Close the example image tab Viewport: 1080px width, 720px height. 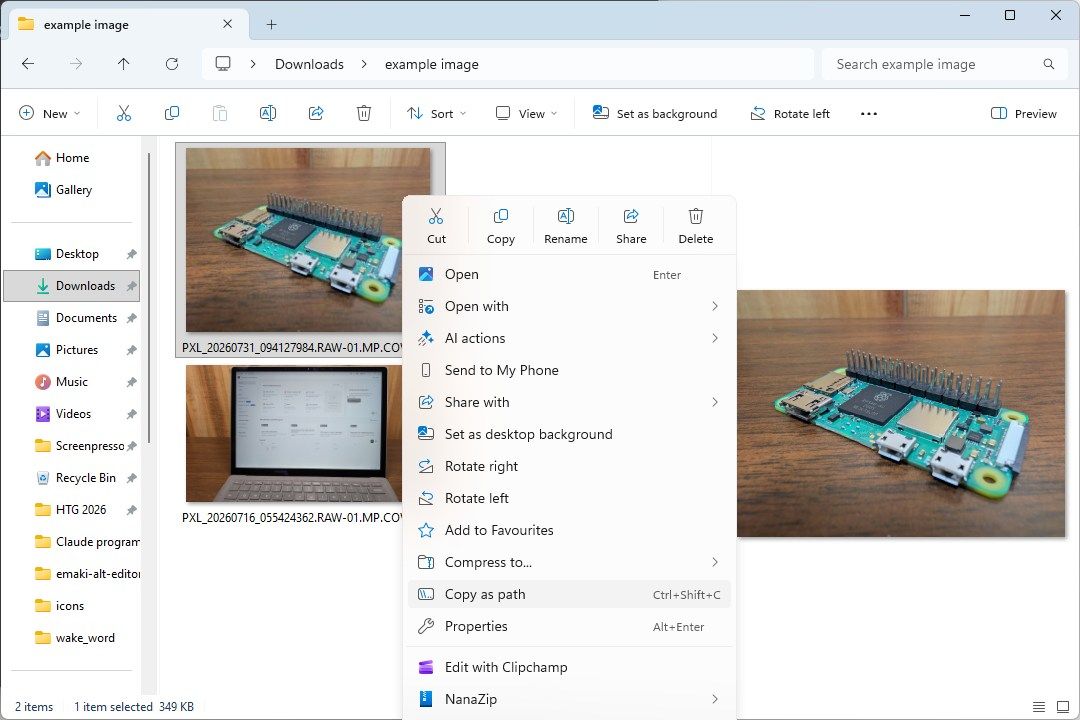tap(227, 24)
